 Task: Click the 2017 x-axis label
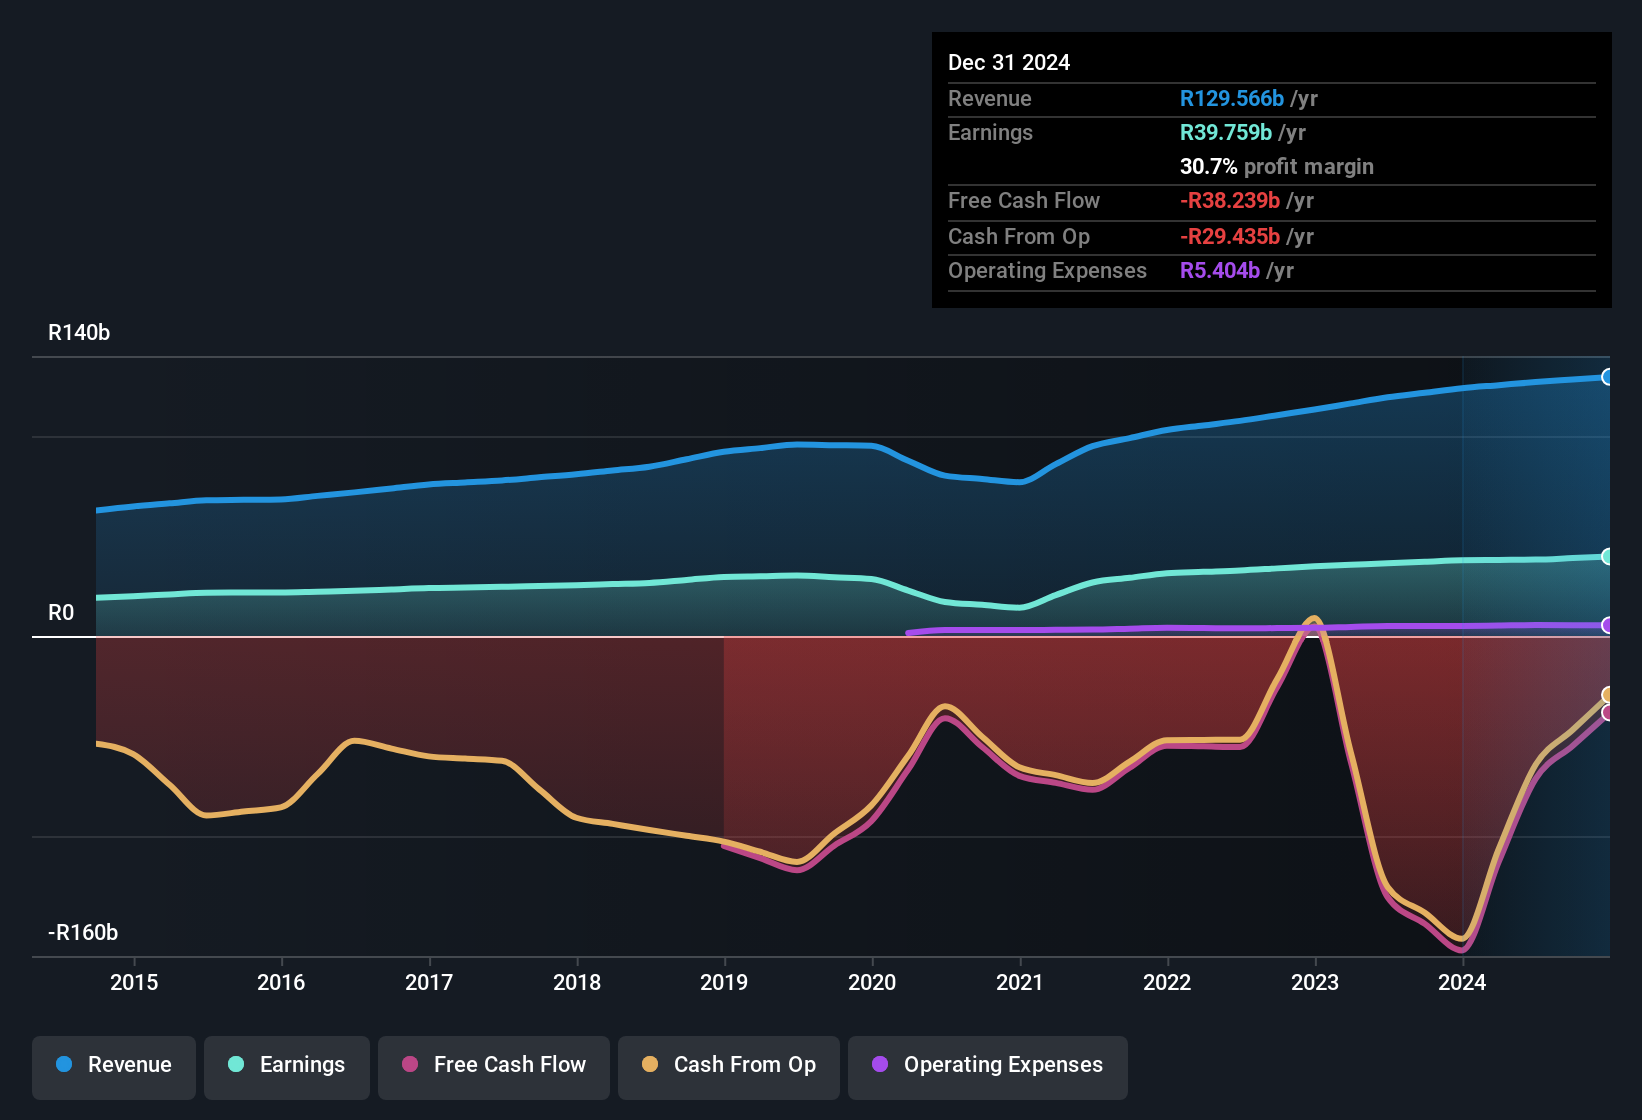429,982
